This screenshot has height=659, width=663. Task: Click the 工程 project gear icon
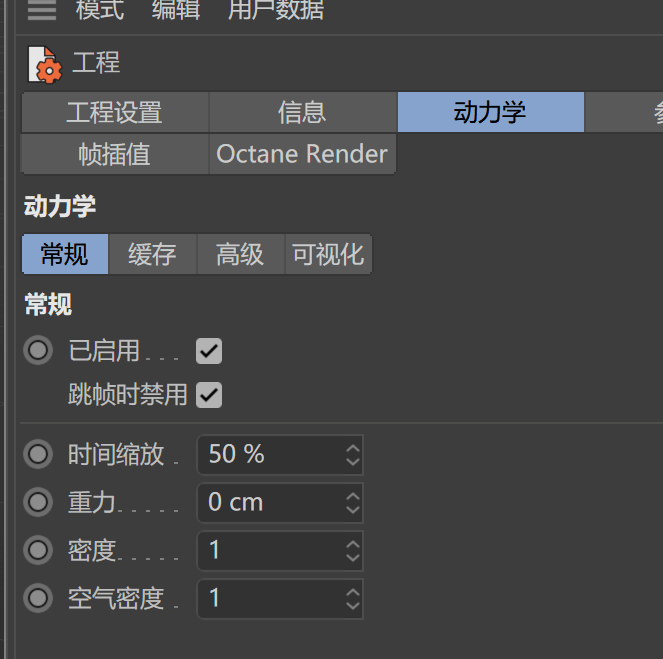tap(45, 65)
